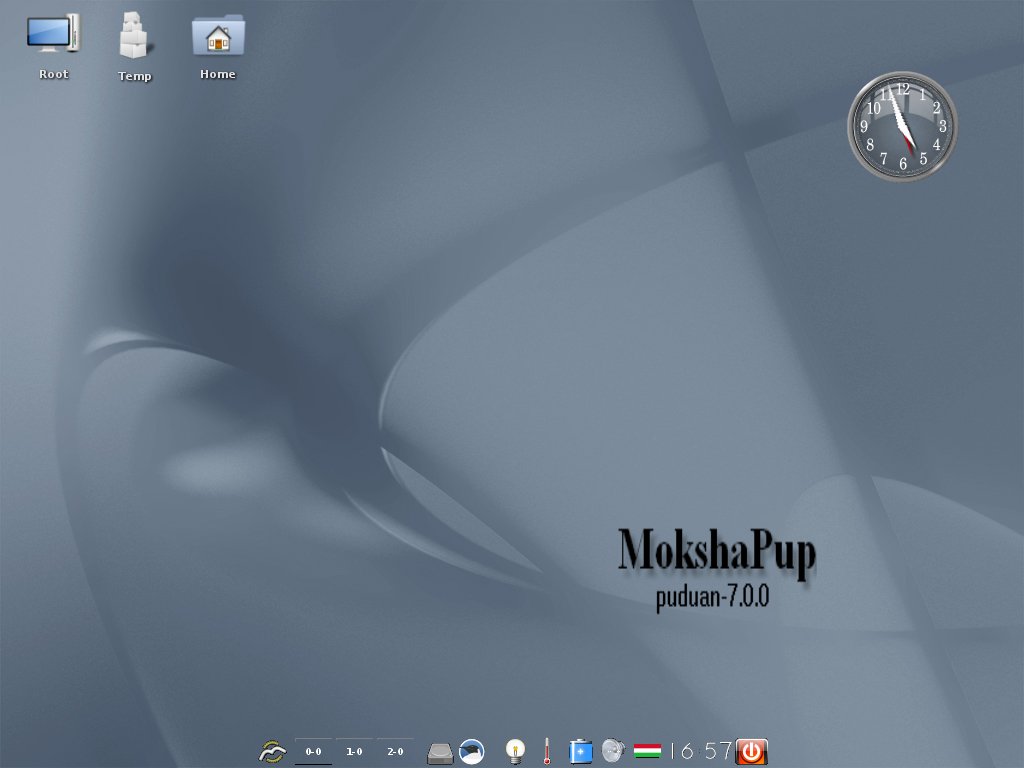Click the light bulb backlight icon

coord(515,752)
